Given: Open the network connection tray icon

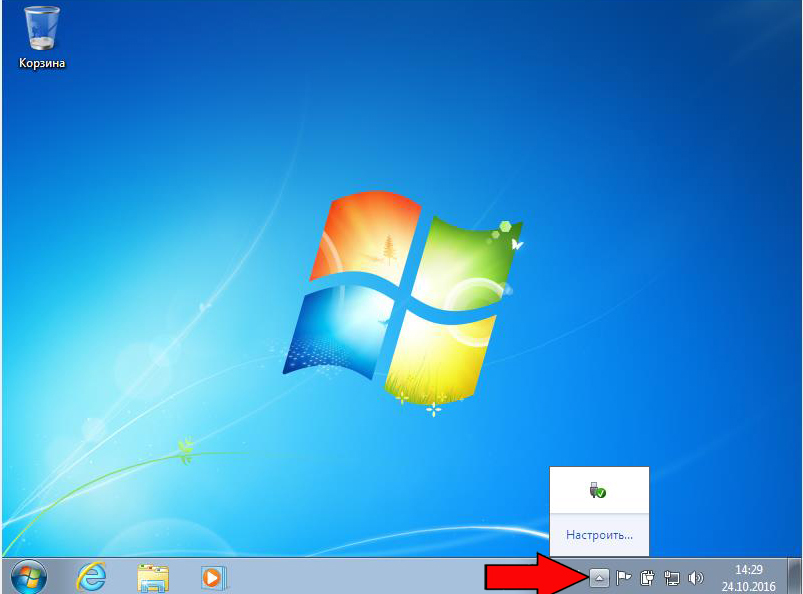Looking at the screenshot, I should click(x=671, y=578).
